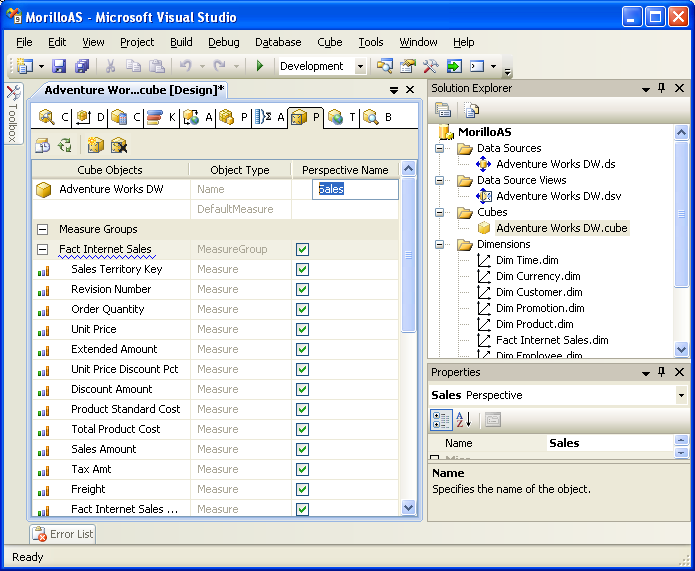Collapse the Fact Internet Sales group
This screenshot has width=695, height=571.
pyautogui.click(x=43, y=249)
